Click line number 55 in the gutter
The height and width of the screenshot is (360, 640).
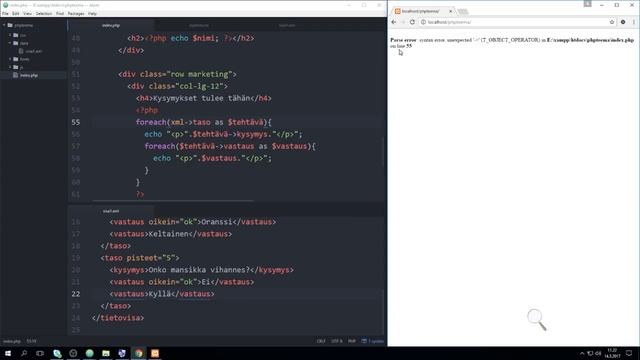pyautogui.click(x=76, y=122)
